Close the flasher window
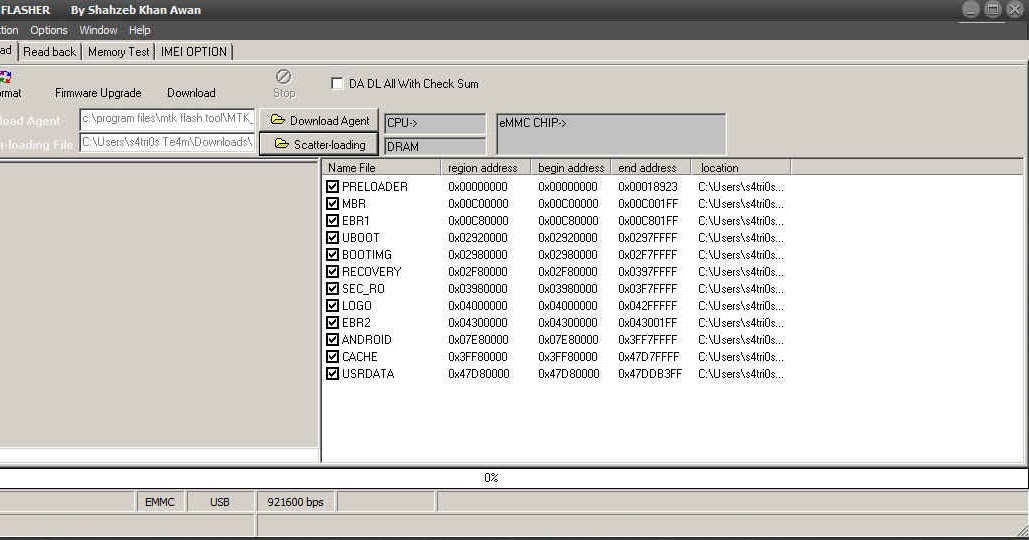This screenshot has height=540, width=1029. pyautogui.click(x=1015, y=9)
